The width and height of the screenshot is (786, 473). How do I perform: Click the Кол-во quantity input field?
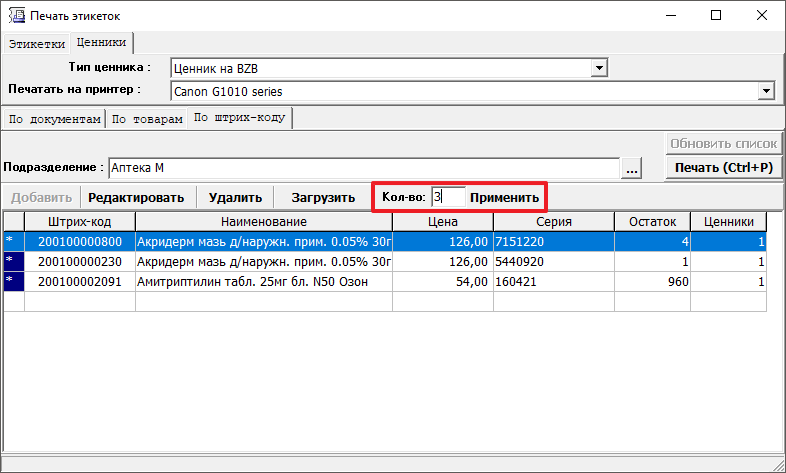[446, 198]
